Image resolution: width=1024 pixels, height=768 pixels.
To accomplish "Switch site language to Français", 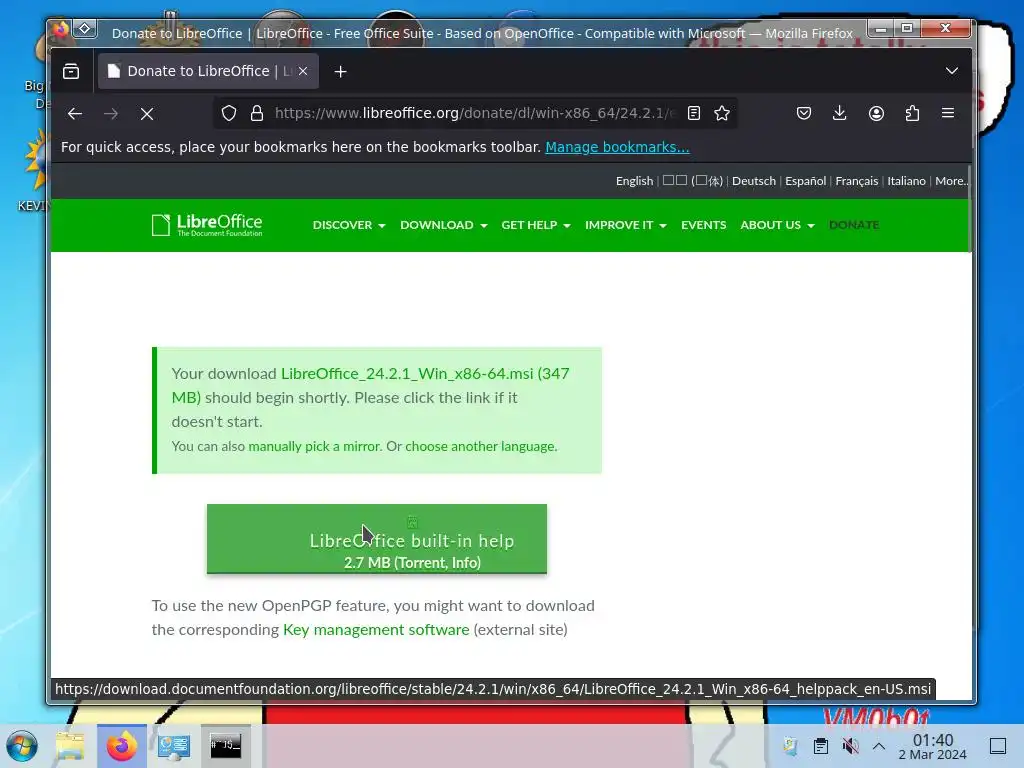I will 856,181.
